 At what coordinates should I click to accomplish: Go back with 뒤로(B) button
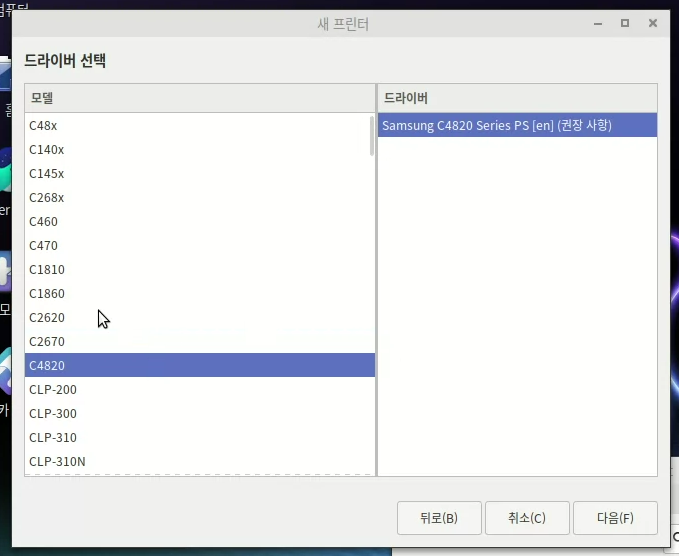pyautogui.click(x=439, y=518)
